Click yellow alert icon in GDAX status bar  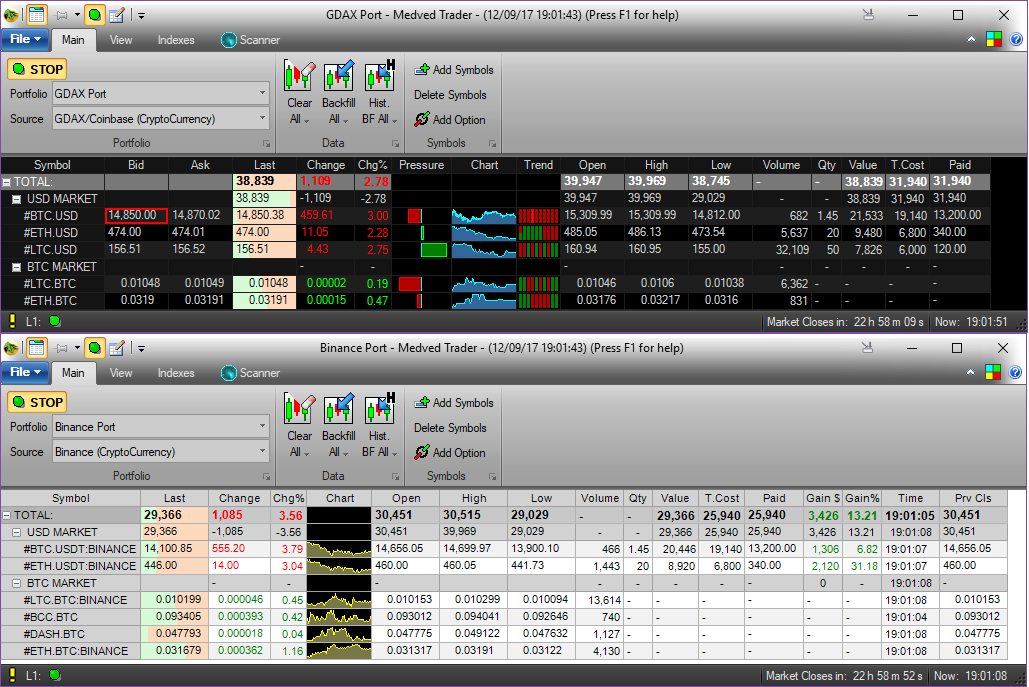coord(12,321)
